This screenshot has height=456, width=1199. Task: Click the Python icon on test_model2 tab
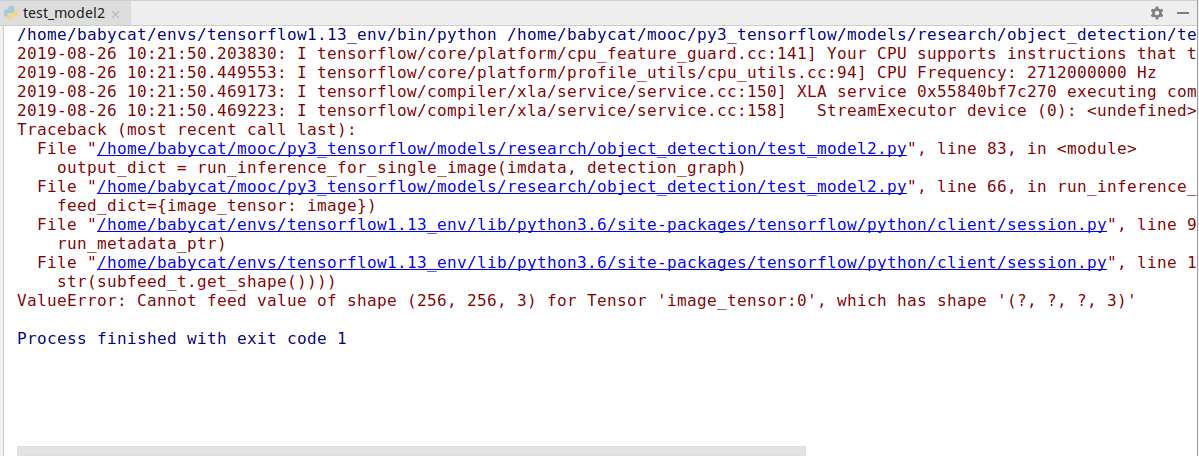11,13
